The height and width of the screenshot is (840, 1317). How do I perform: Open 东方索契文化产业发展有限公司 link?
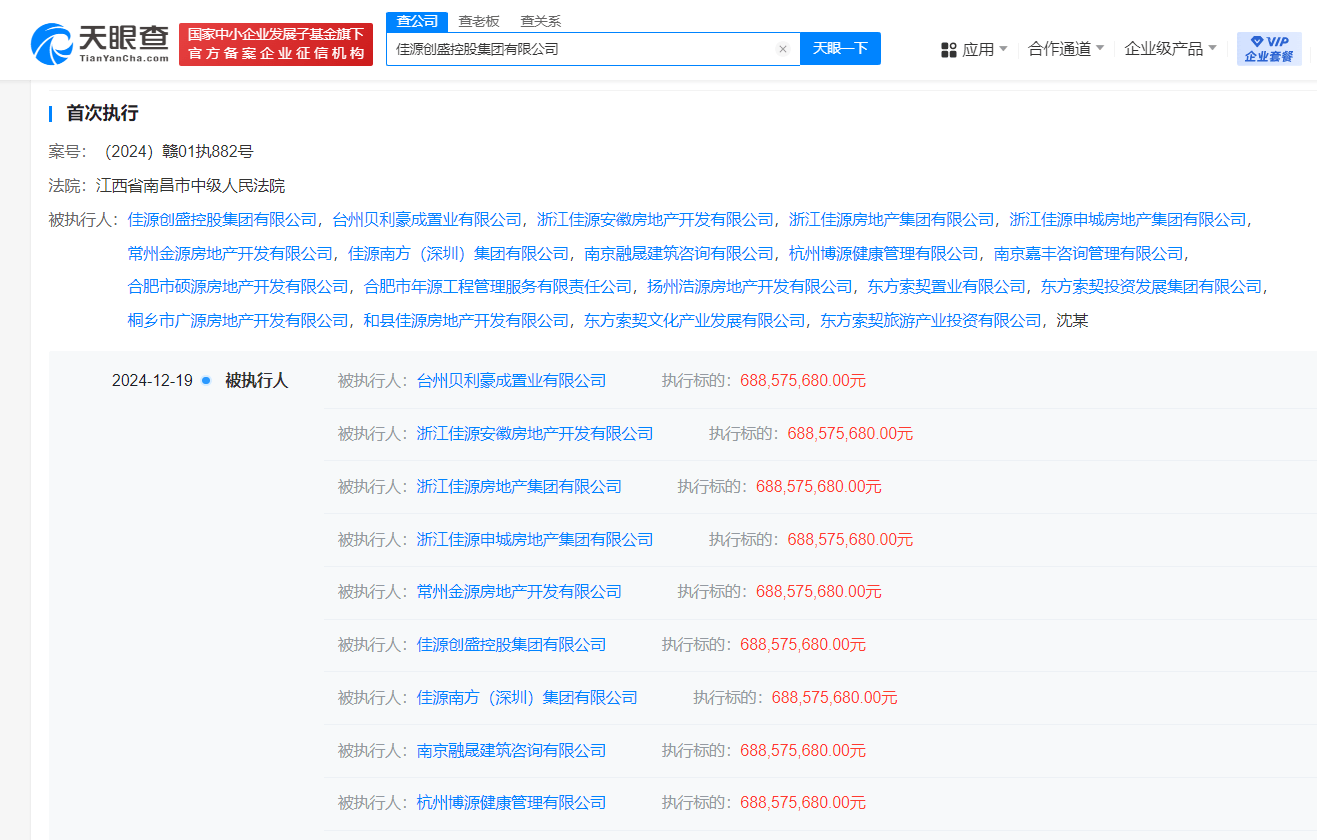coord(695,321)
